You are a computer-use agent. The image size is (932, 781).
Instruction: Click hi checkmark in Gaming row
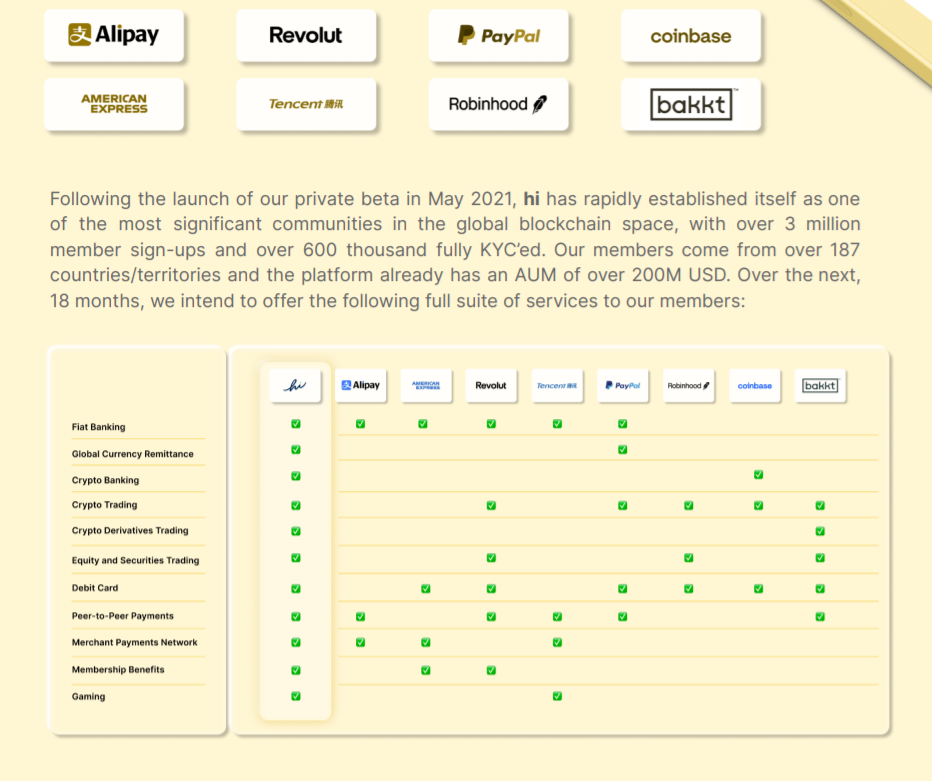(296, 696)
